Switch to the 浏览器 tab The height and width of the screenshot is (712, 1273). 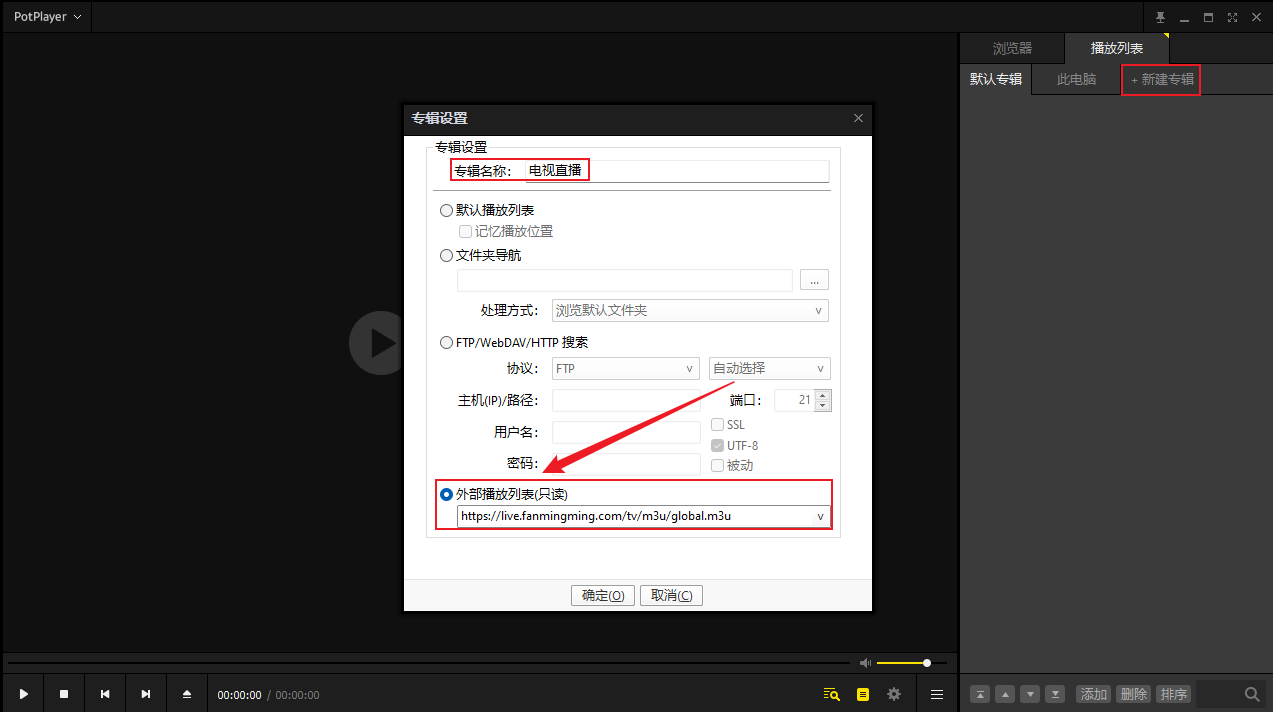point(1012,48)
